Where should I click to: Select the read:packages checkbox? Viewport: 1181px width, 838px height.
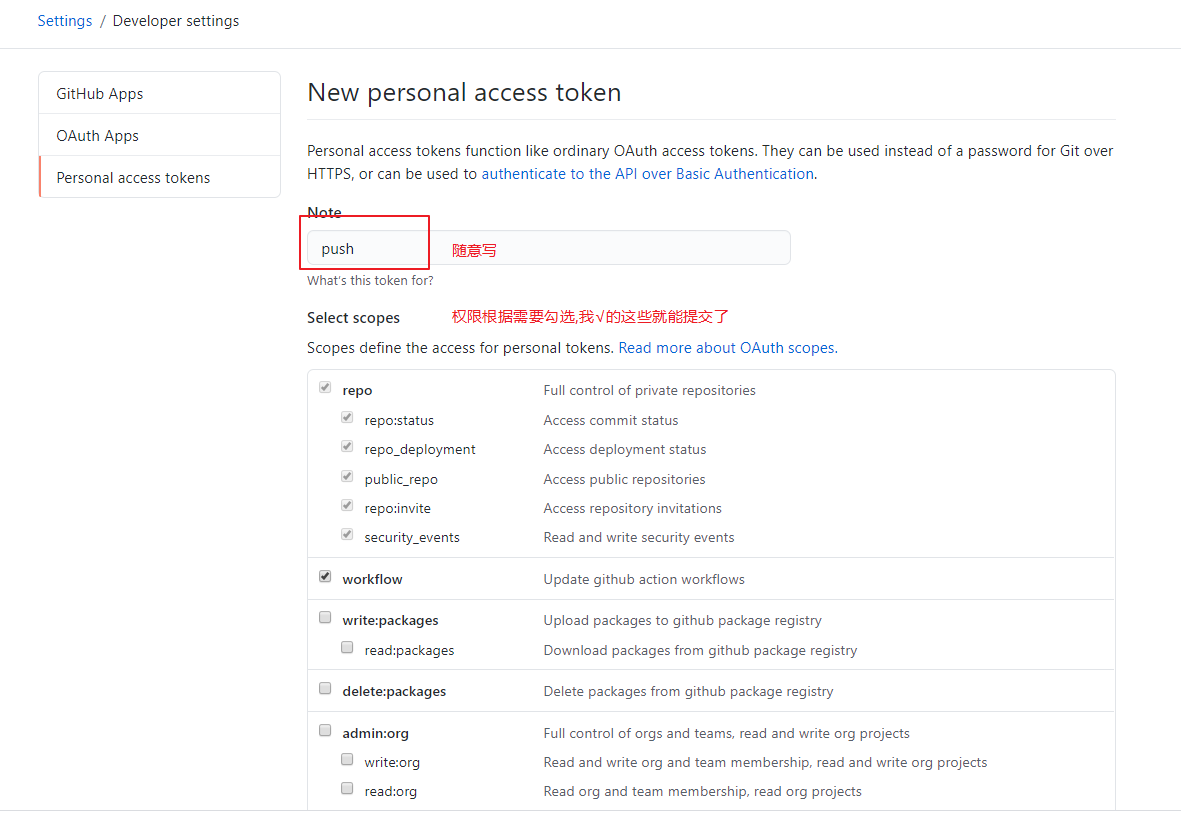tap(347, 648)
